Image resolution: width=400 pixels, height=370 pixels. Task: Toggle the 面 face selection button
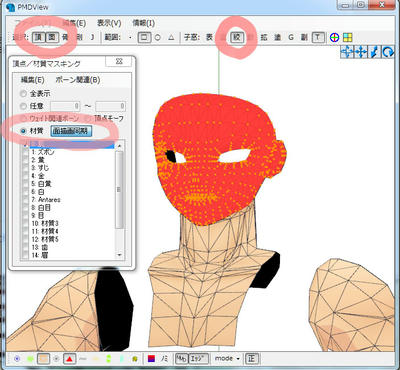[51, 37]
